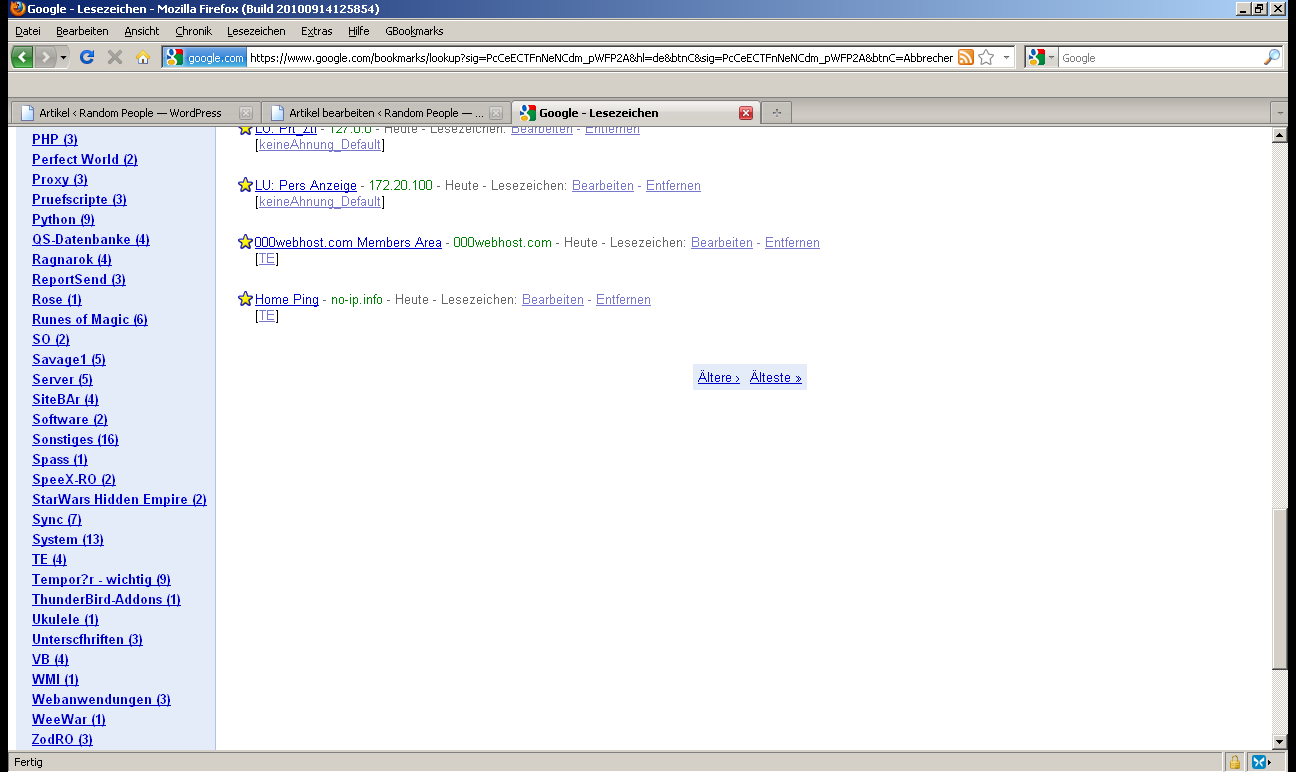
Task: Click the Forward navigation arrow
Action: coord(45,57)
